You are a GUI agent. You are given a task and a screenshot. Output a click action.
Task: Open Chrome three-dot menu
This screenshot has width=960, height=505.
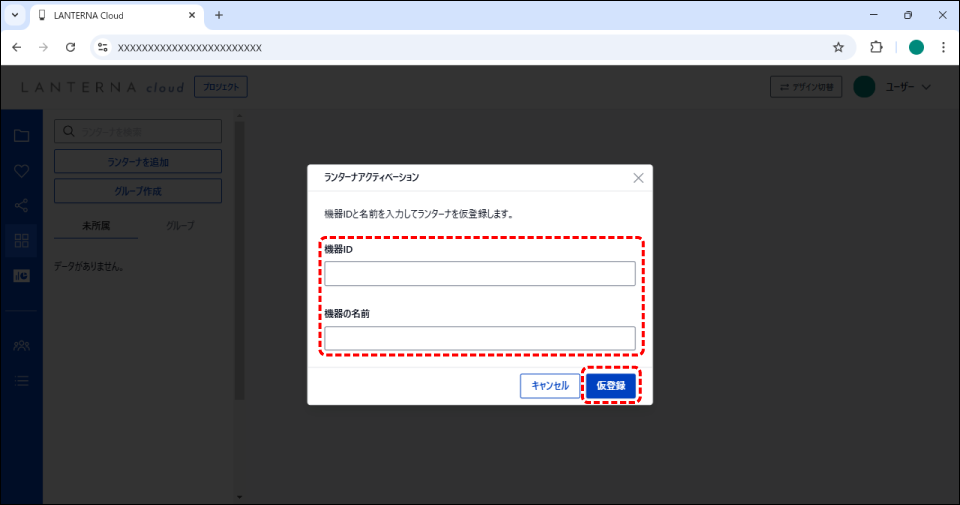click(943, 47)
